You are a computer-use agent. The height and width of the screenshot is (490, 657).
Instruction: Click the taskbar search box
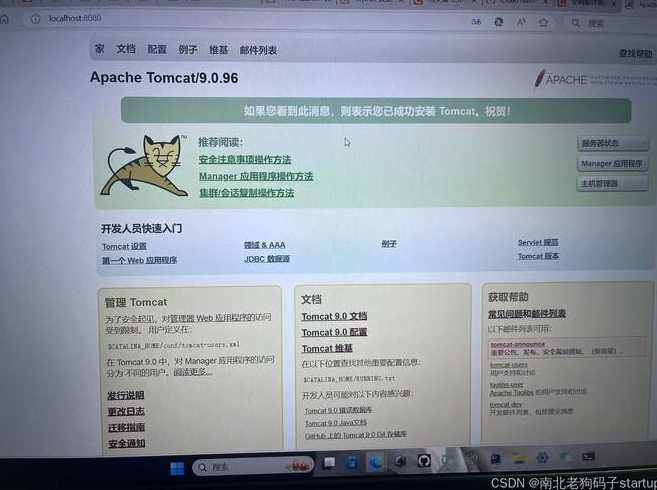[x=253, y=467]
